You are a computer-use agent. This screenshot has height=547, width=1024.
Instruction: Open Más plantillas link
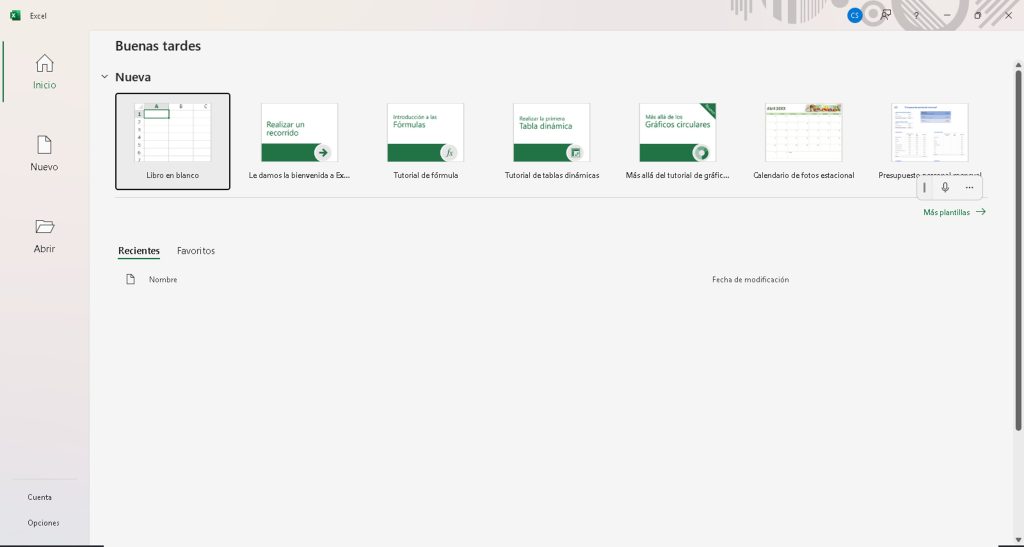953,212
